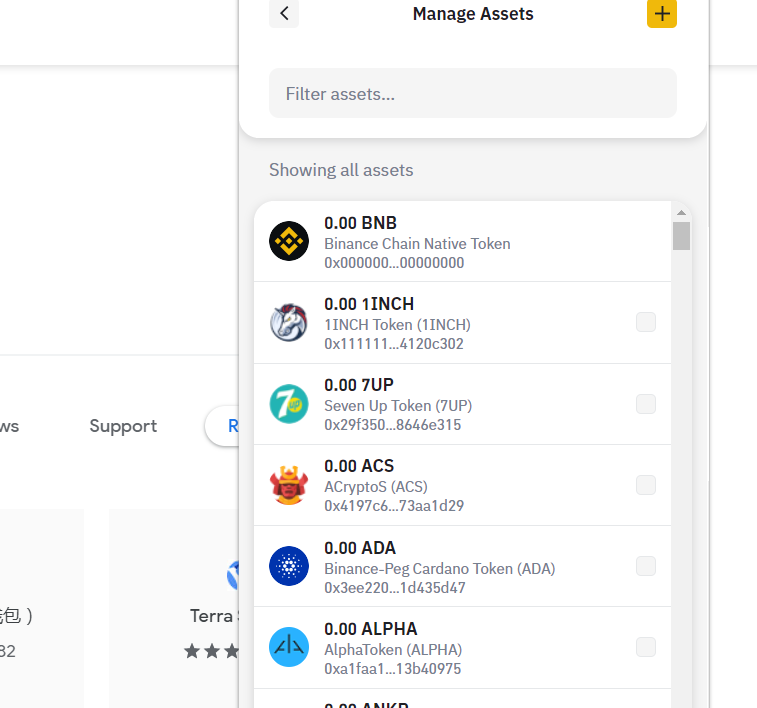Click the ADA Cardano logo

coord(289,566)
